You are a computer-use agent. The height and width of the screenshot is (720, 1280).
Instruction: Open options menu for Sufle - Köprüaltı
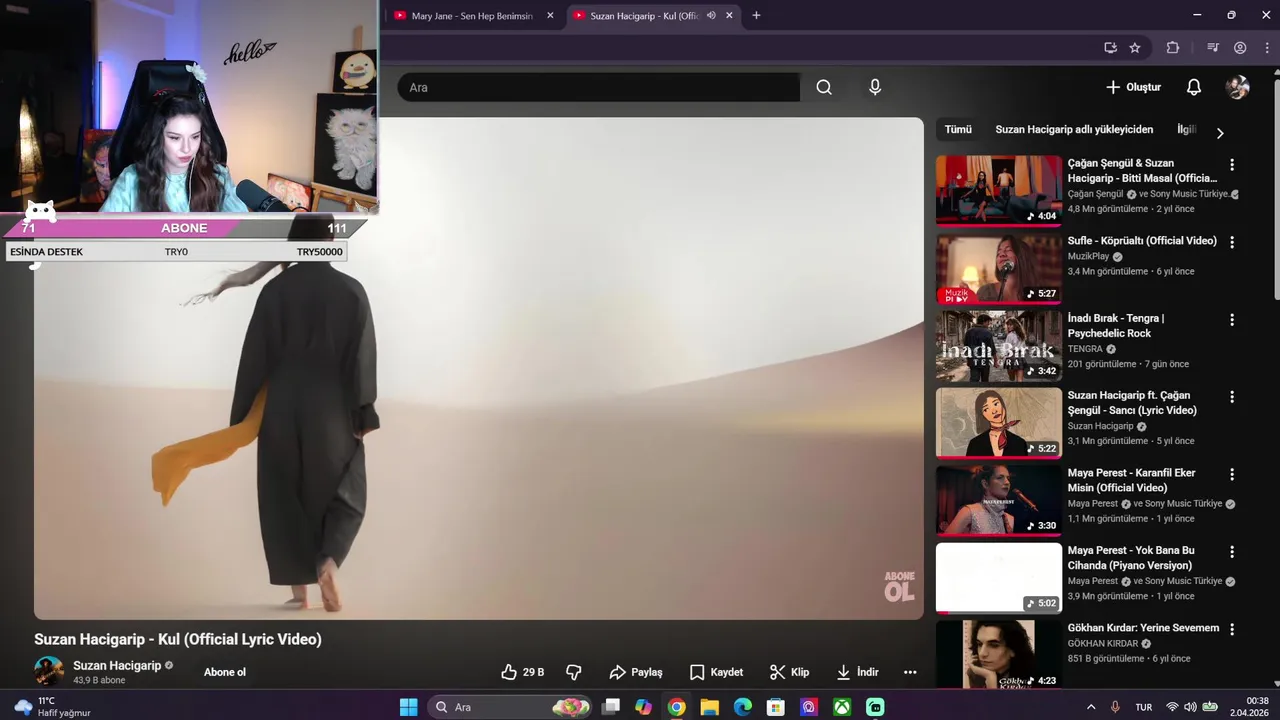coord(1232,242)
